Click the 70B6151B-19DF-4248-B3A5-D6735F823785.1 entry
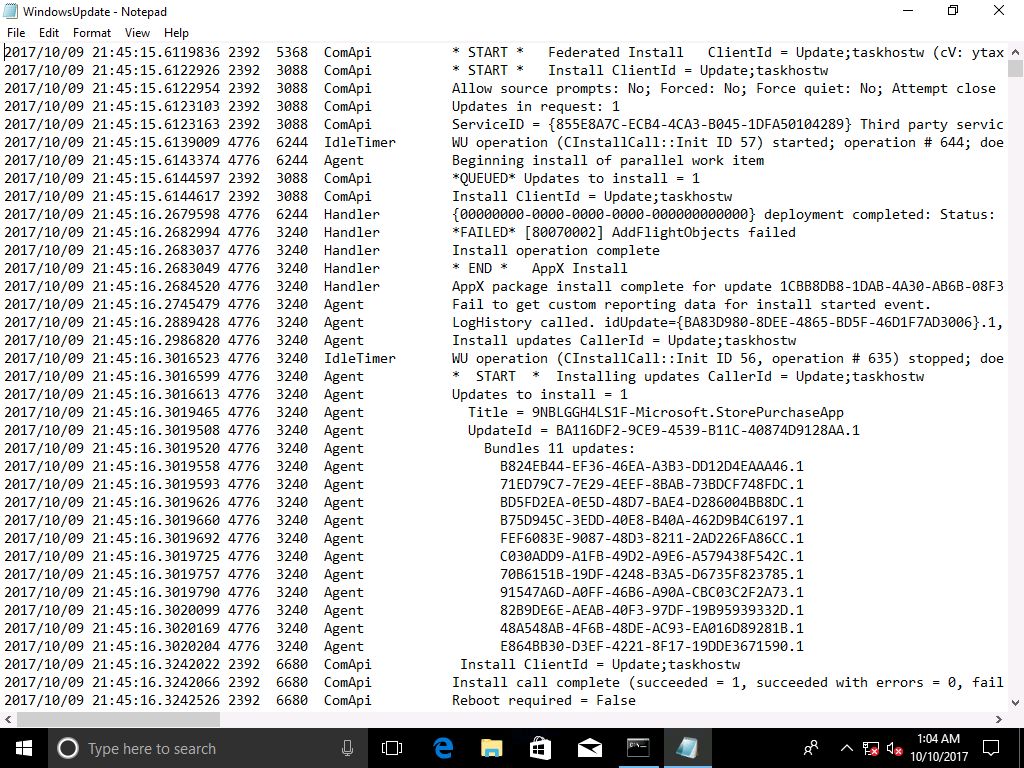1024x768 pixels. (652, 575)
